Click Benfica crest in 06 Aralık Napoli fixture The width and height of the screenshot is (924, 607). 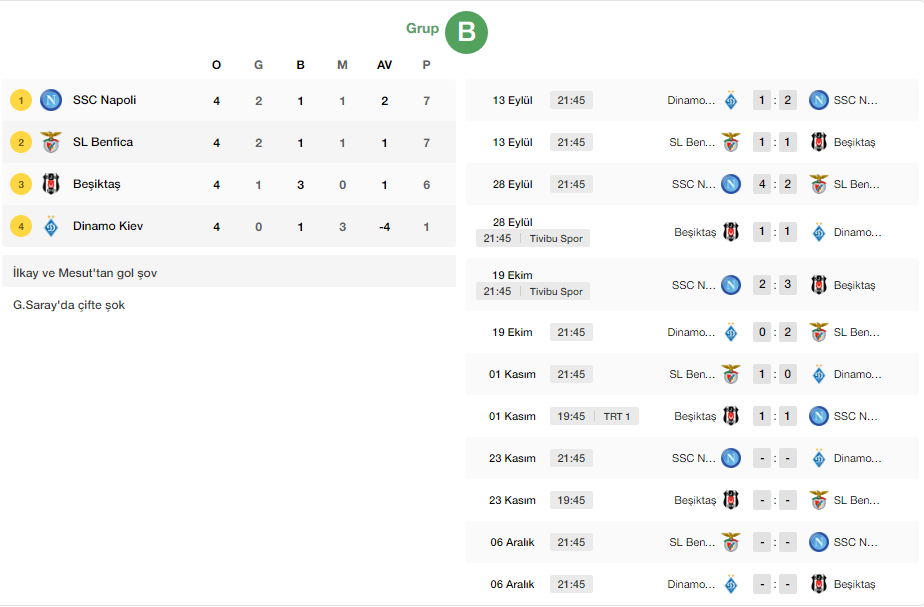(731, 542)
